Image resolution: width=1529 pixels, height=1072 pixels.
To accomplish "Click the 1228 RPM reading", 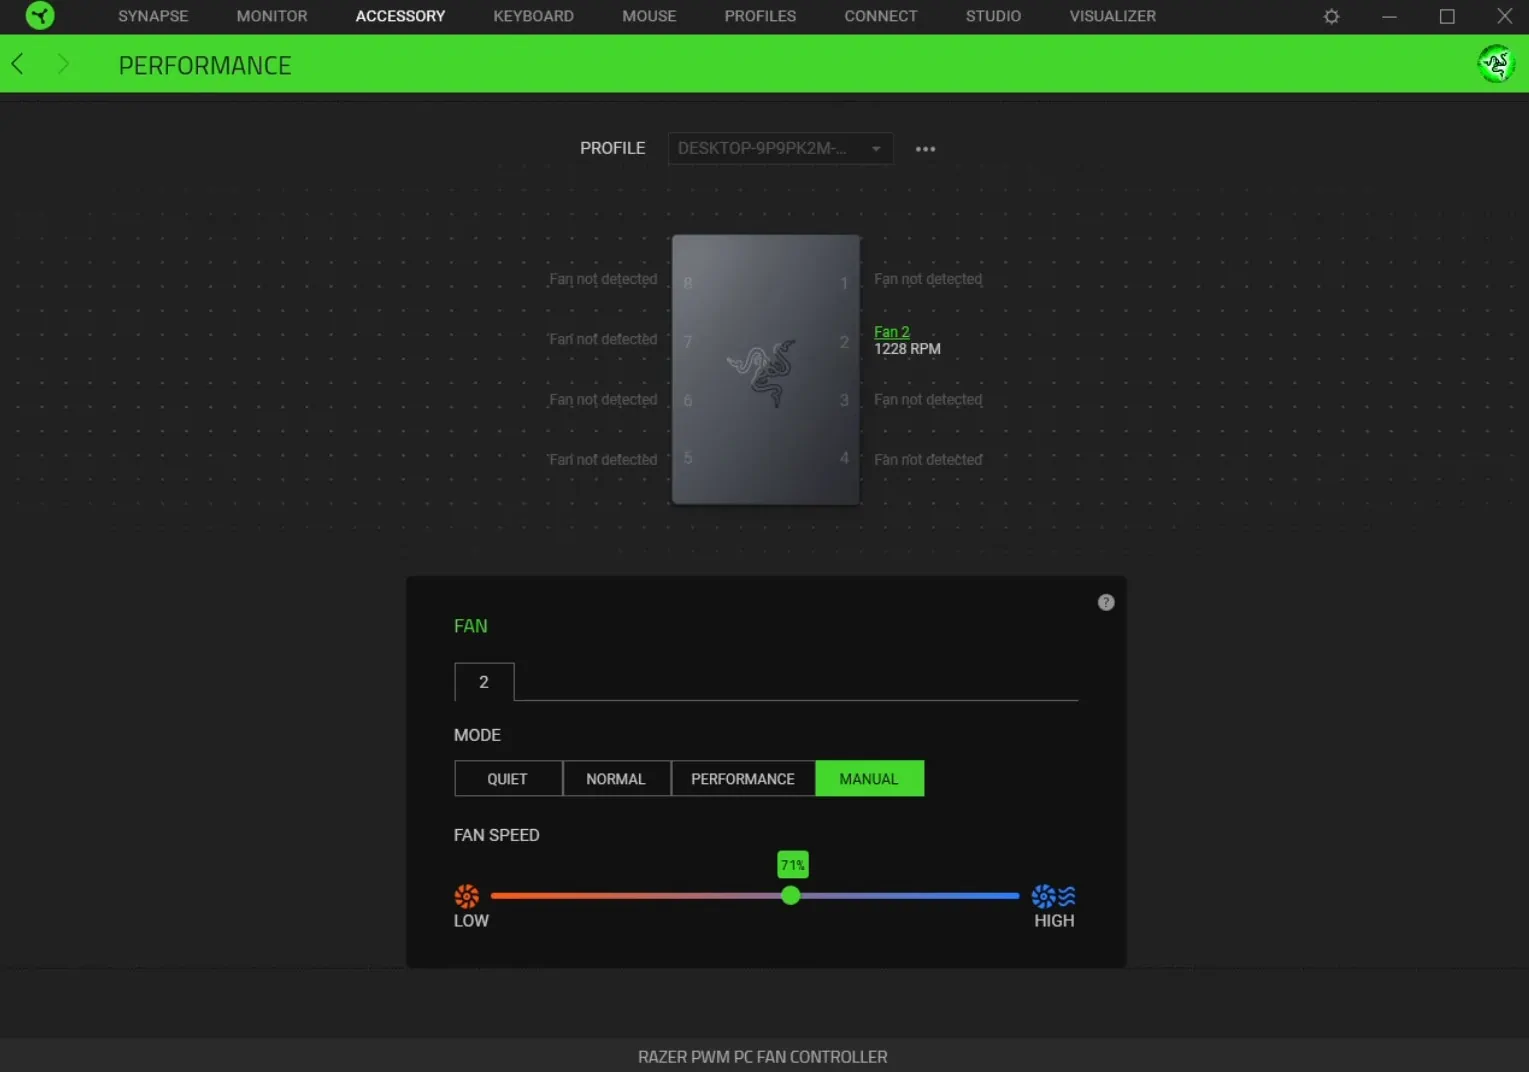I will 907,349.
